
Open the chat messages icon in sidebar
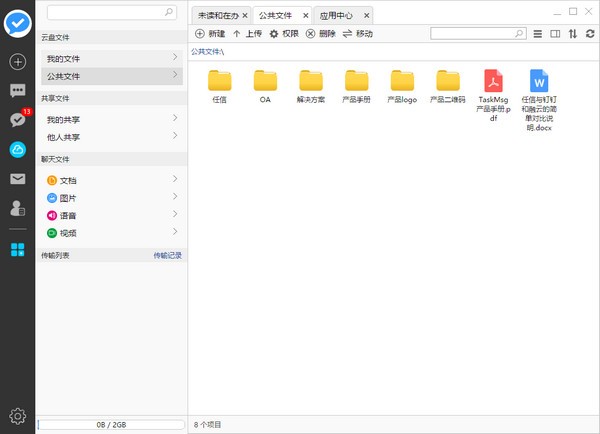(17, 91)
